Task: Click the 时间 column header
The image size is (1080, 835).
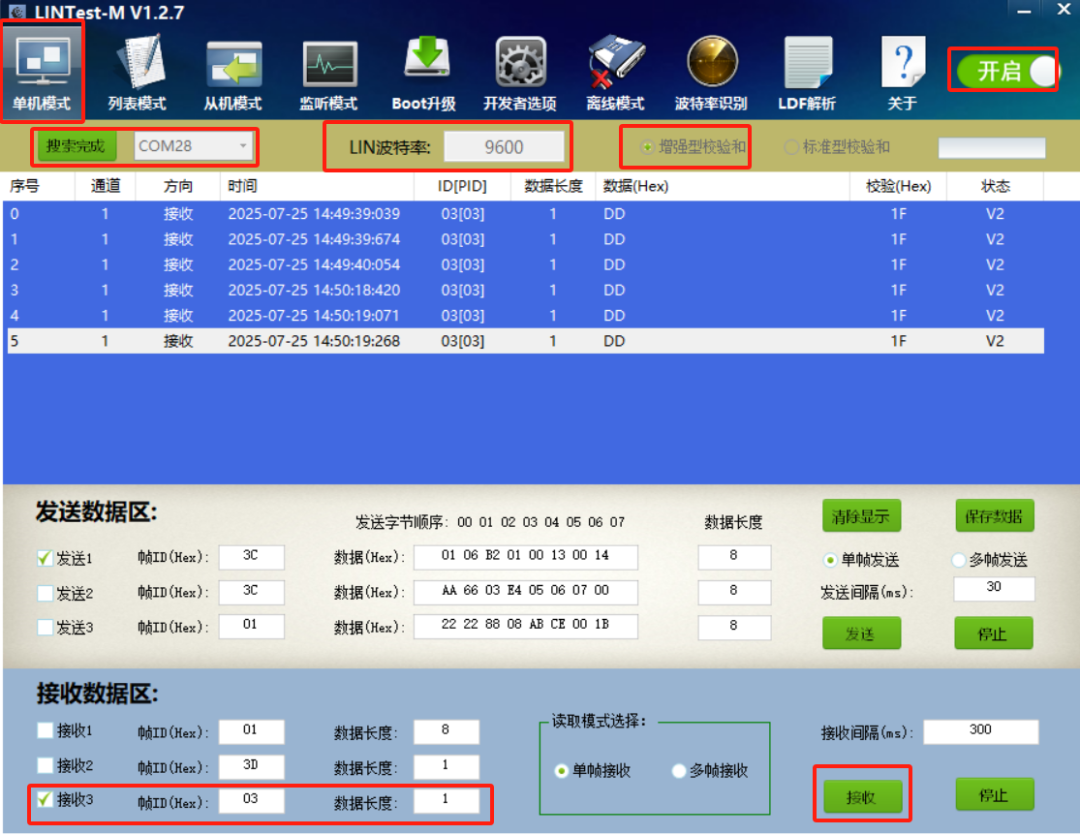Action: (318, 186)
